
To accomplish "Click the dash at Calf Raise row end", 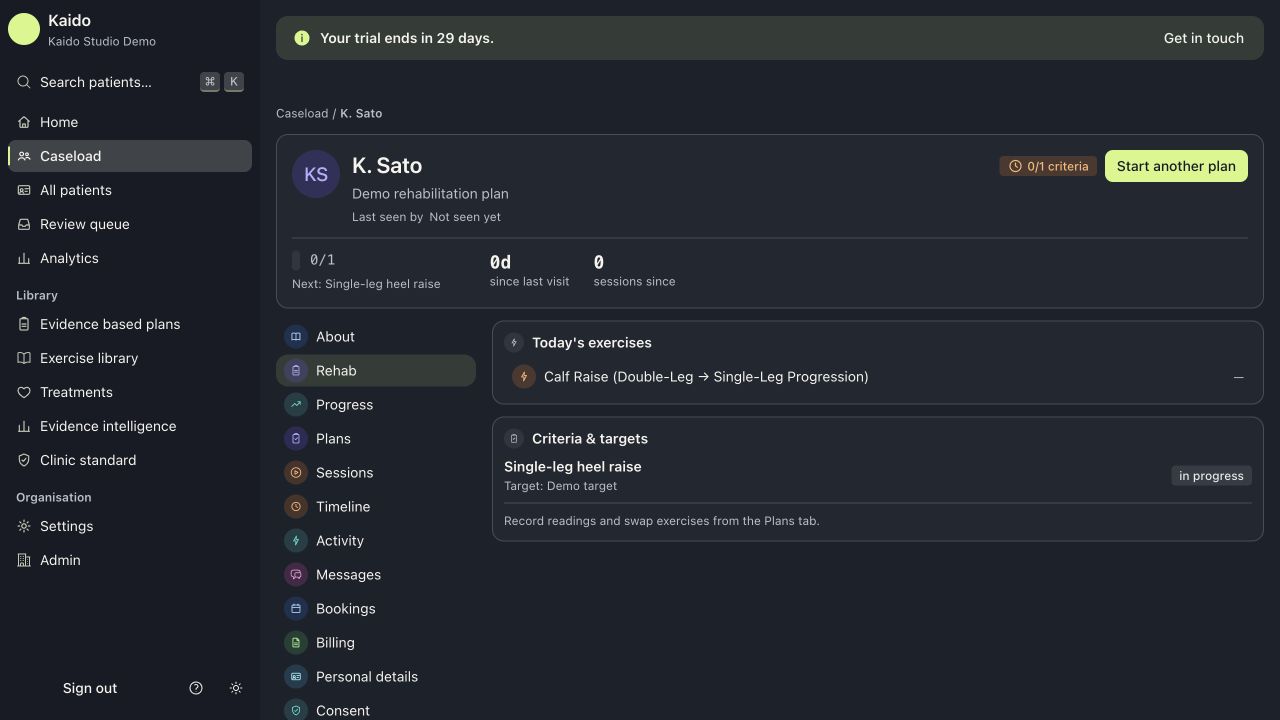I will [1239, 377].
